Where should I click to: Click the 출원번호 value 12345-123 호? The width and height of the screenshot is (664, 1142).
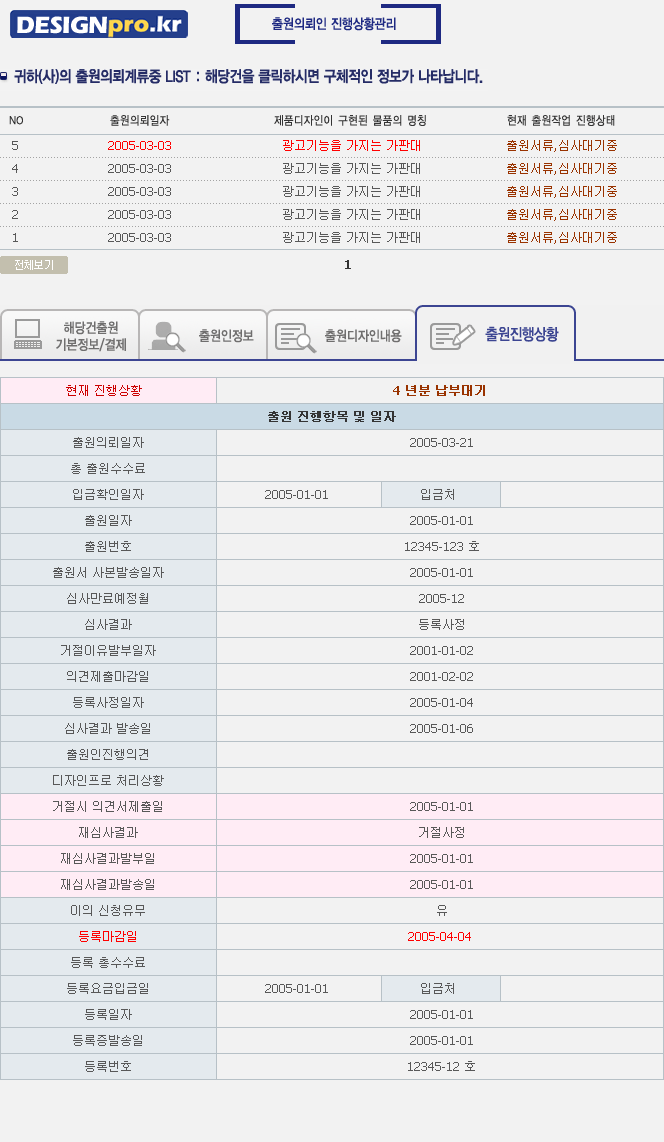click(441, 546)
